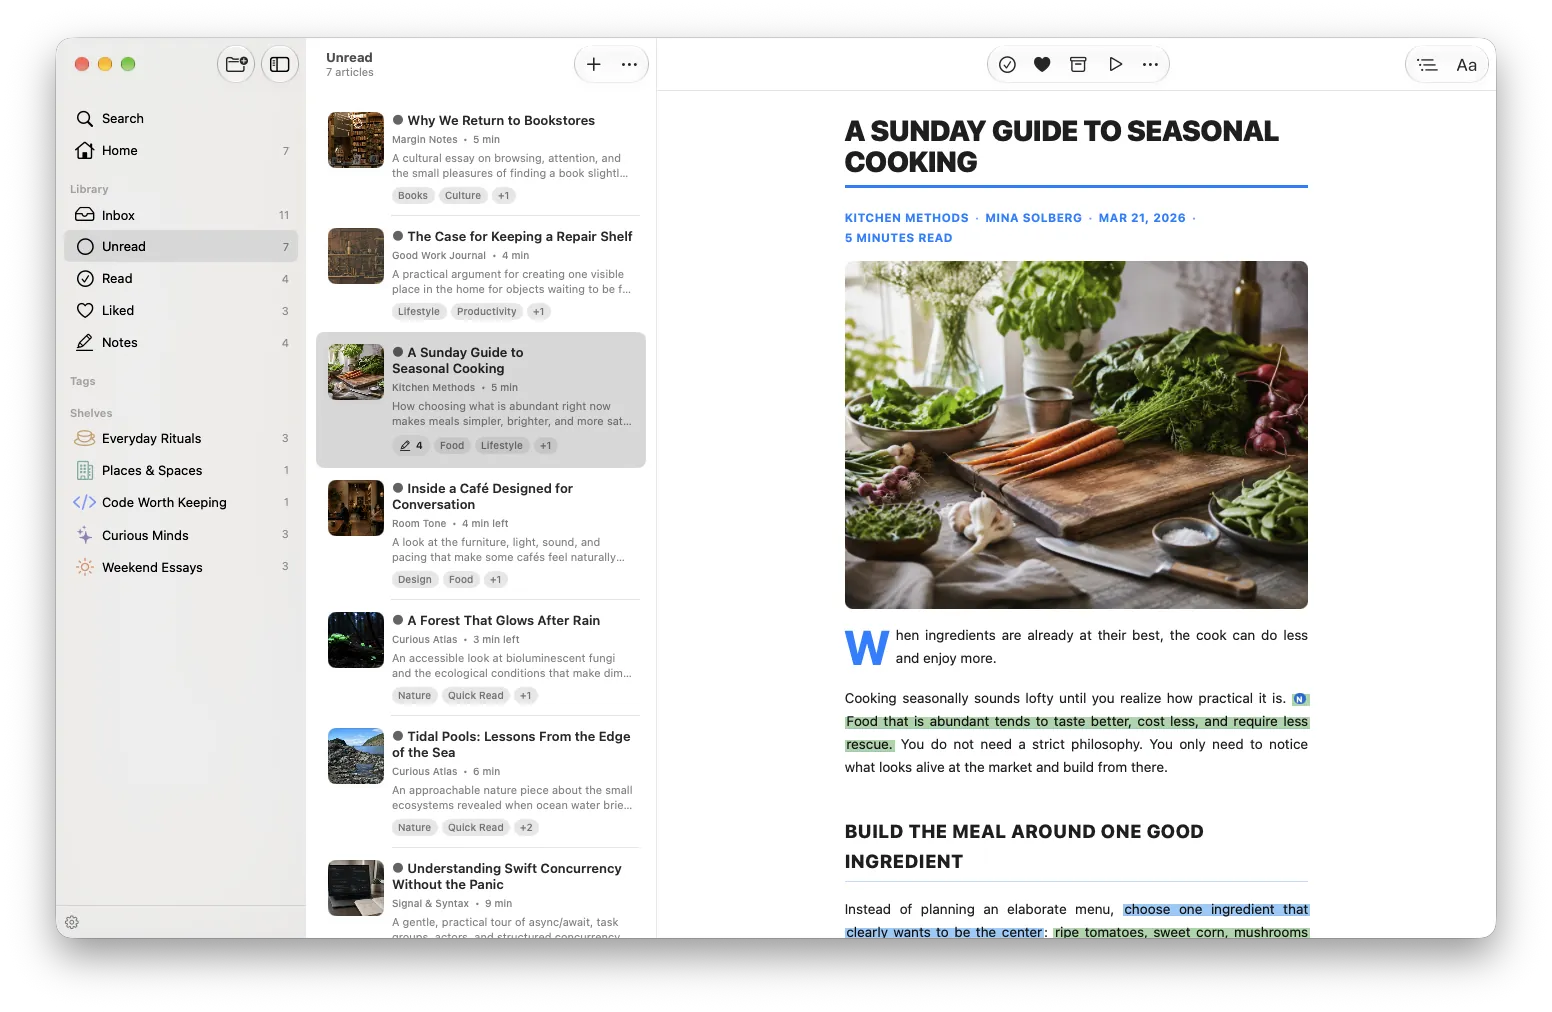Click Lifestyle tag on Sunday Guide article
The height and width of the screenshot is (1012, 1552).
pos(502,446)
